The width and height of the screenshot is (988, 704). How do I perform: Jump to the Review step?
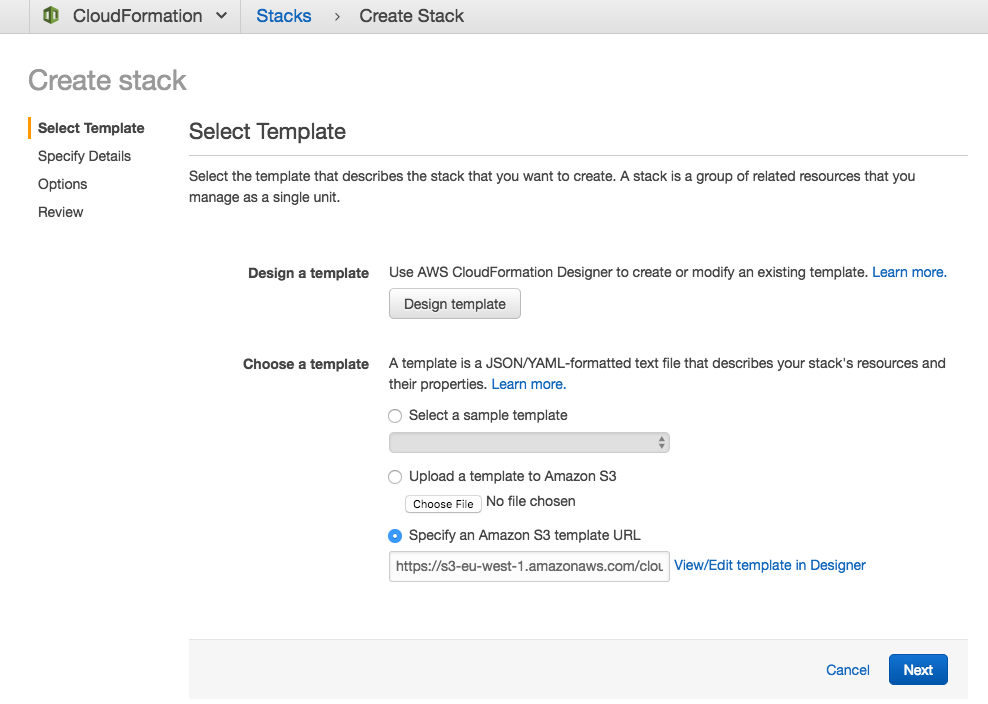(60, 212)
